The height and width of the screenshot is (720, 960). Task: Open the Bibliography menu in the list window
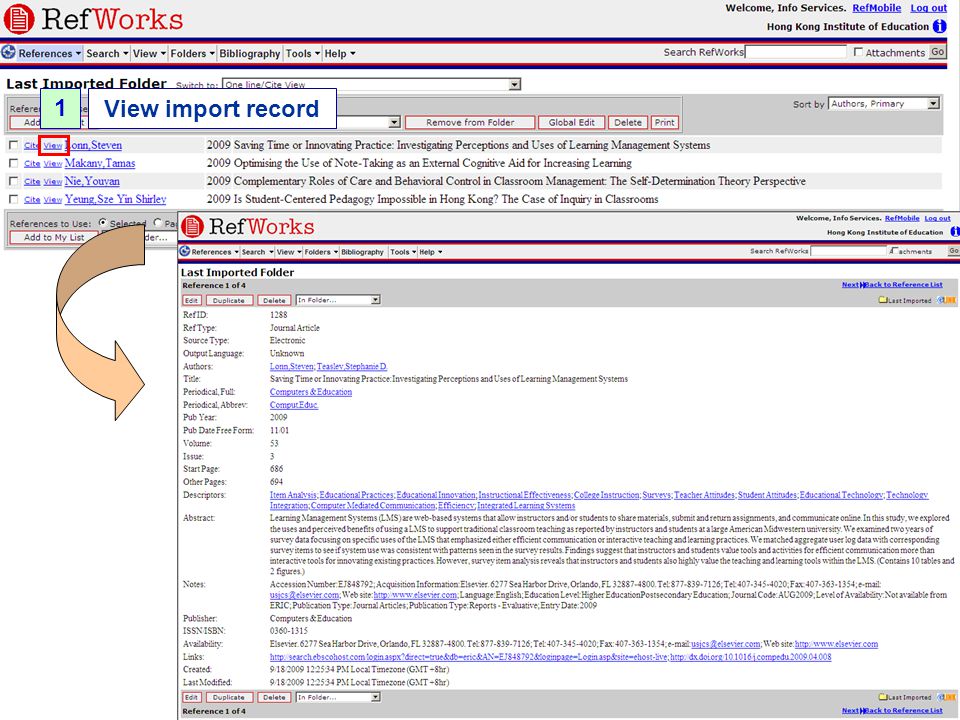[x=250, y=53]
